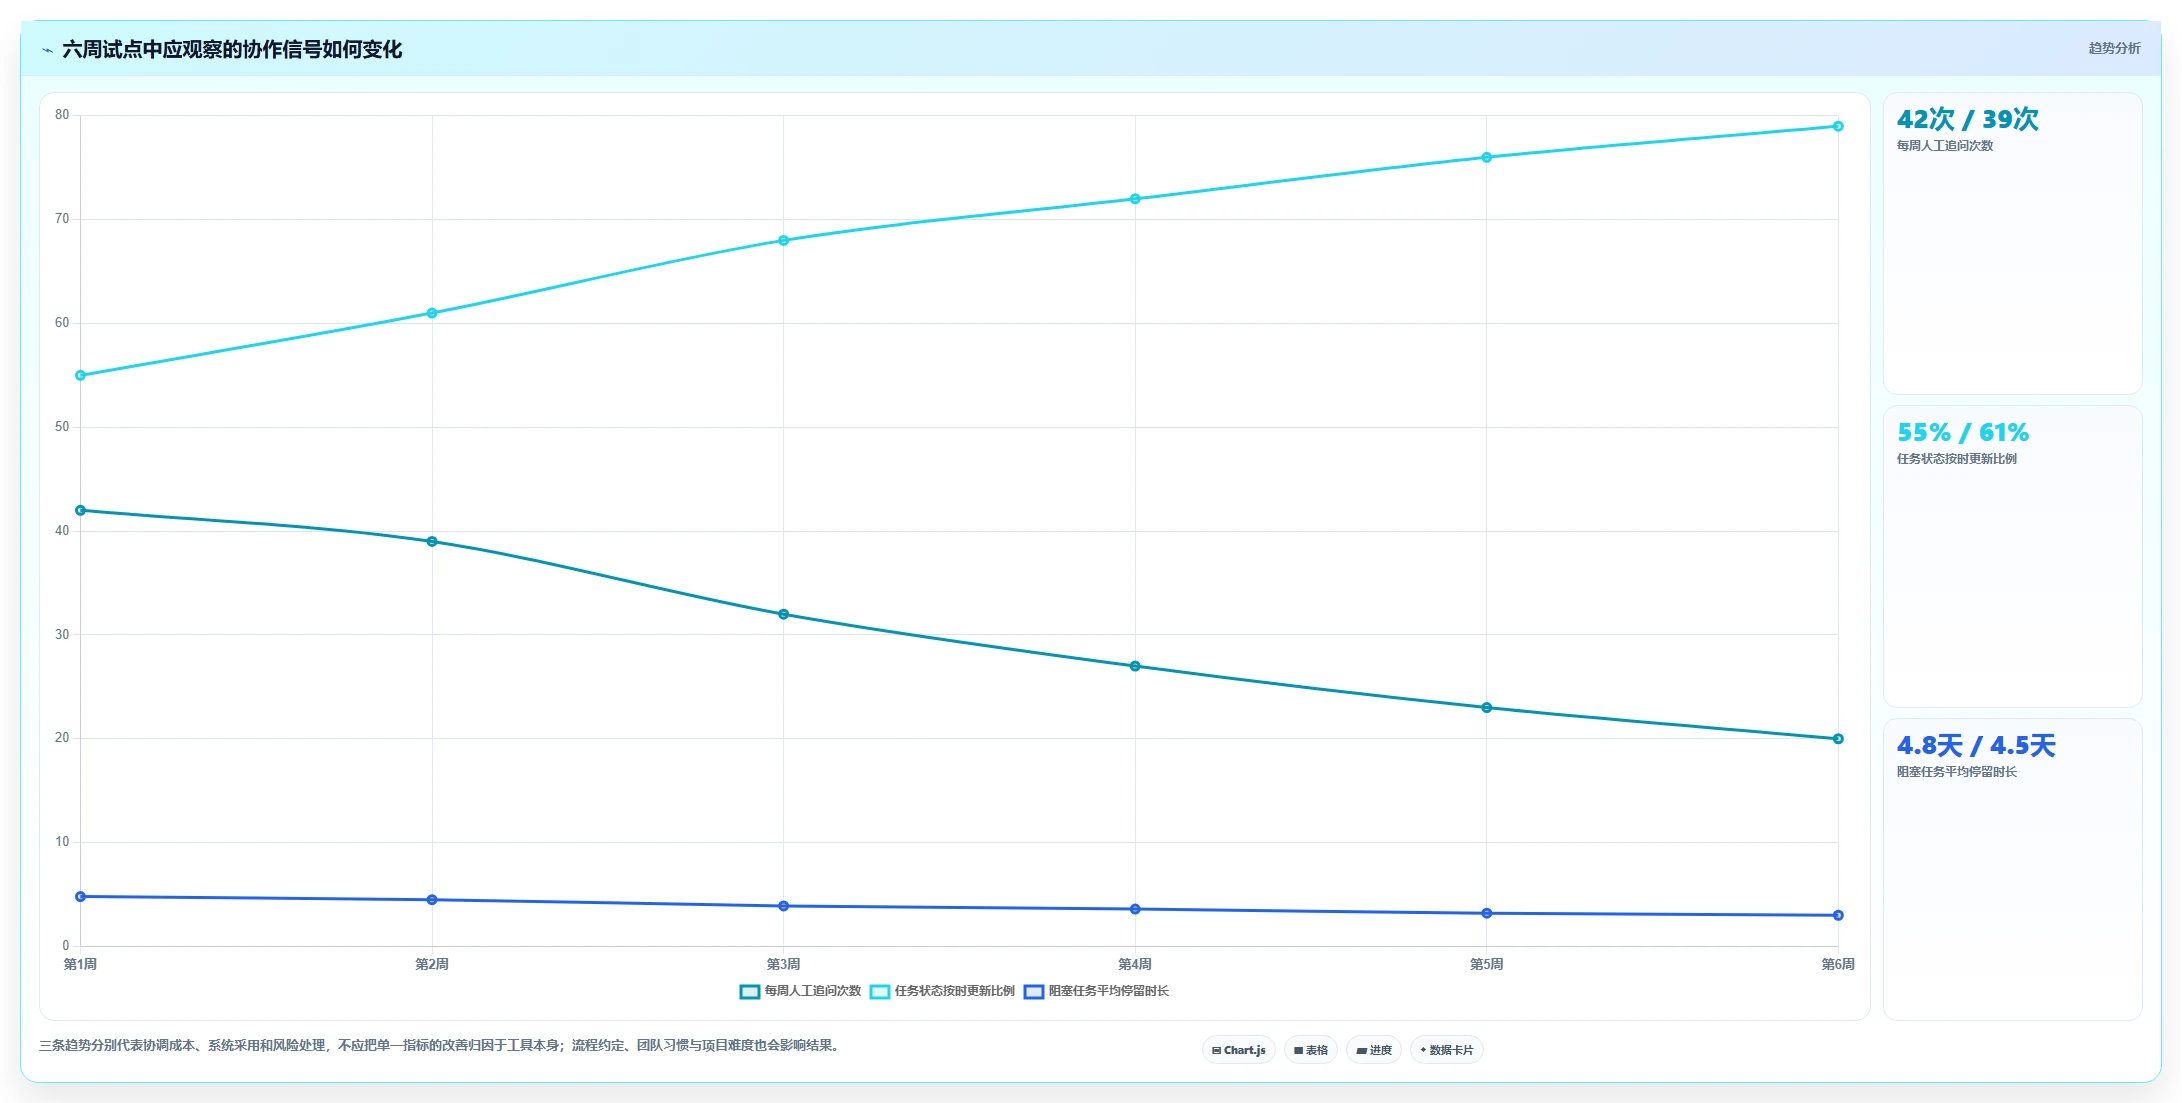Image resolution: width=2182 pixels, height=1103 pixels.
Task: Click the 任务状态按时更新比例 card caption
Action: (1957, 459)
